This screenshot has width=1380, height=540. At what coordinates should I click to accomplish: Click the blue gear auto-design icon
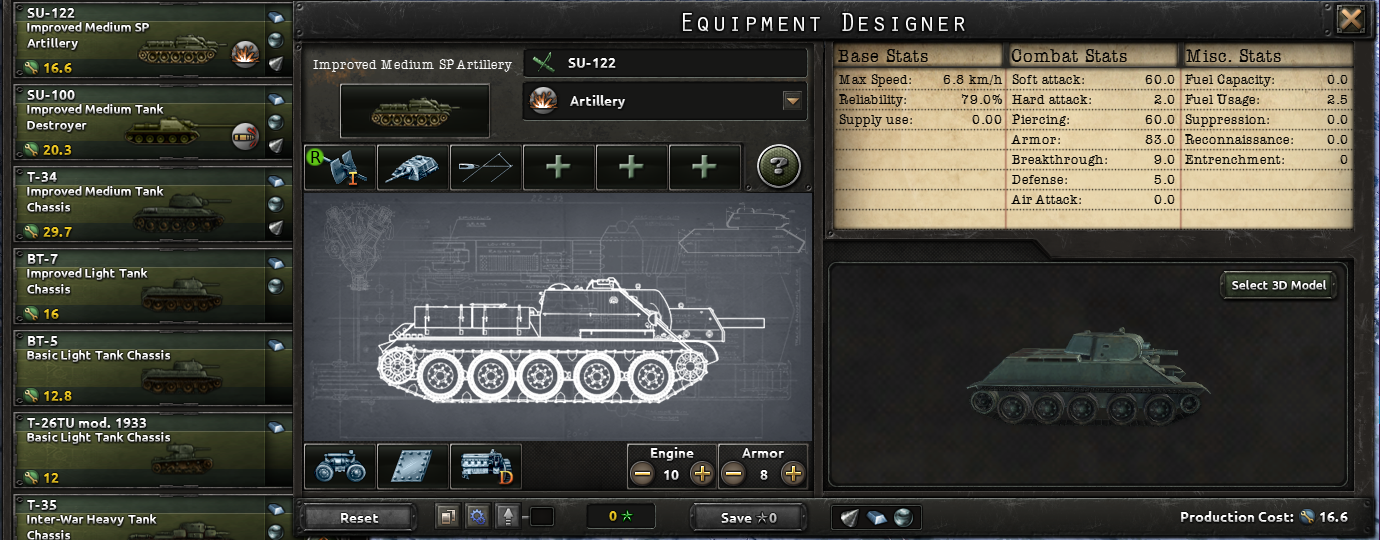[x=477, y=517]
